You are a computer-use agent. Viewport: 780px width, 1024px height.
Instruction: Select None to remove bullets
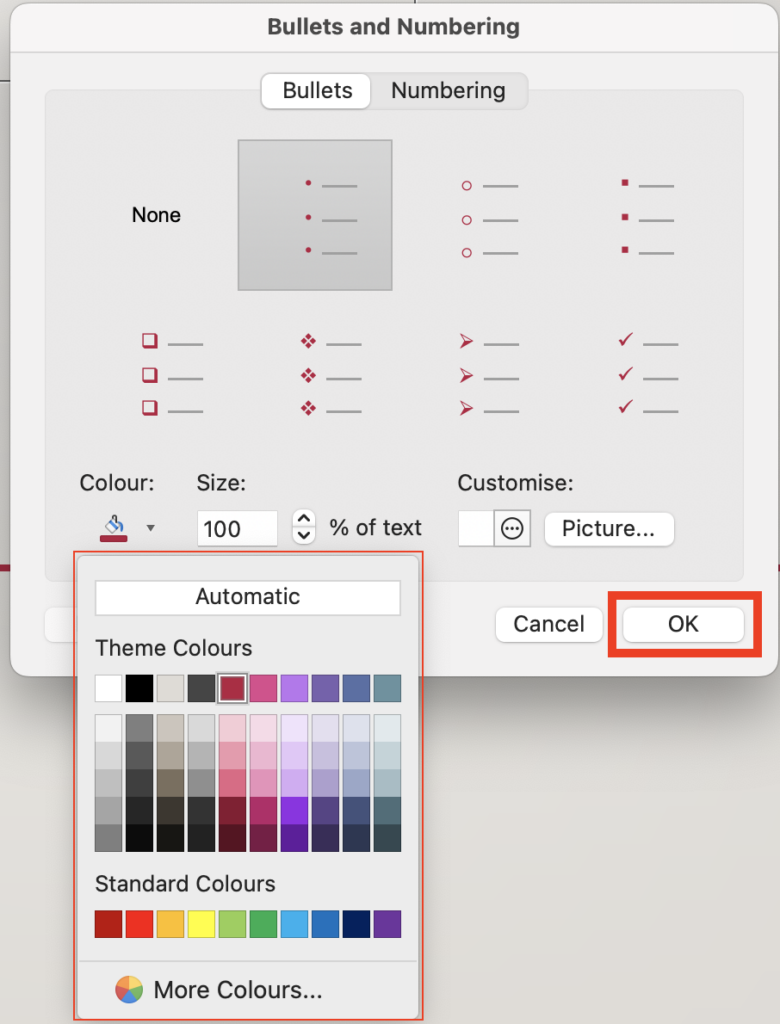click(x=156, y=214)
